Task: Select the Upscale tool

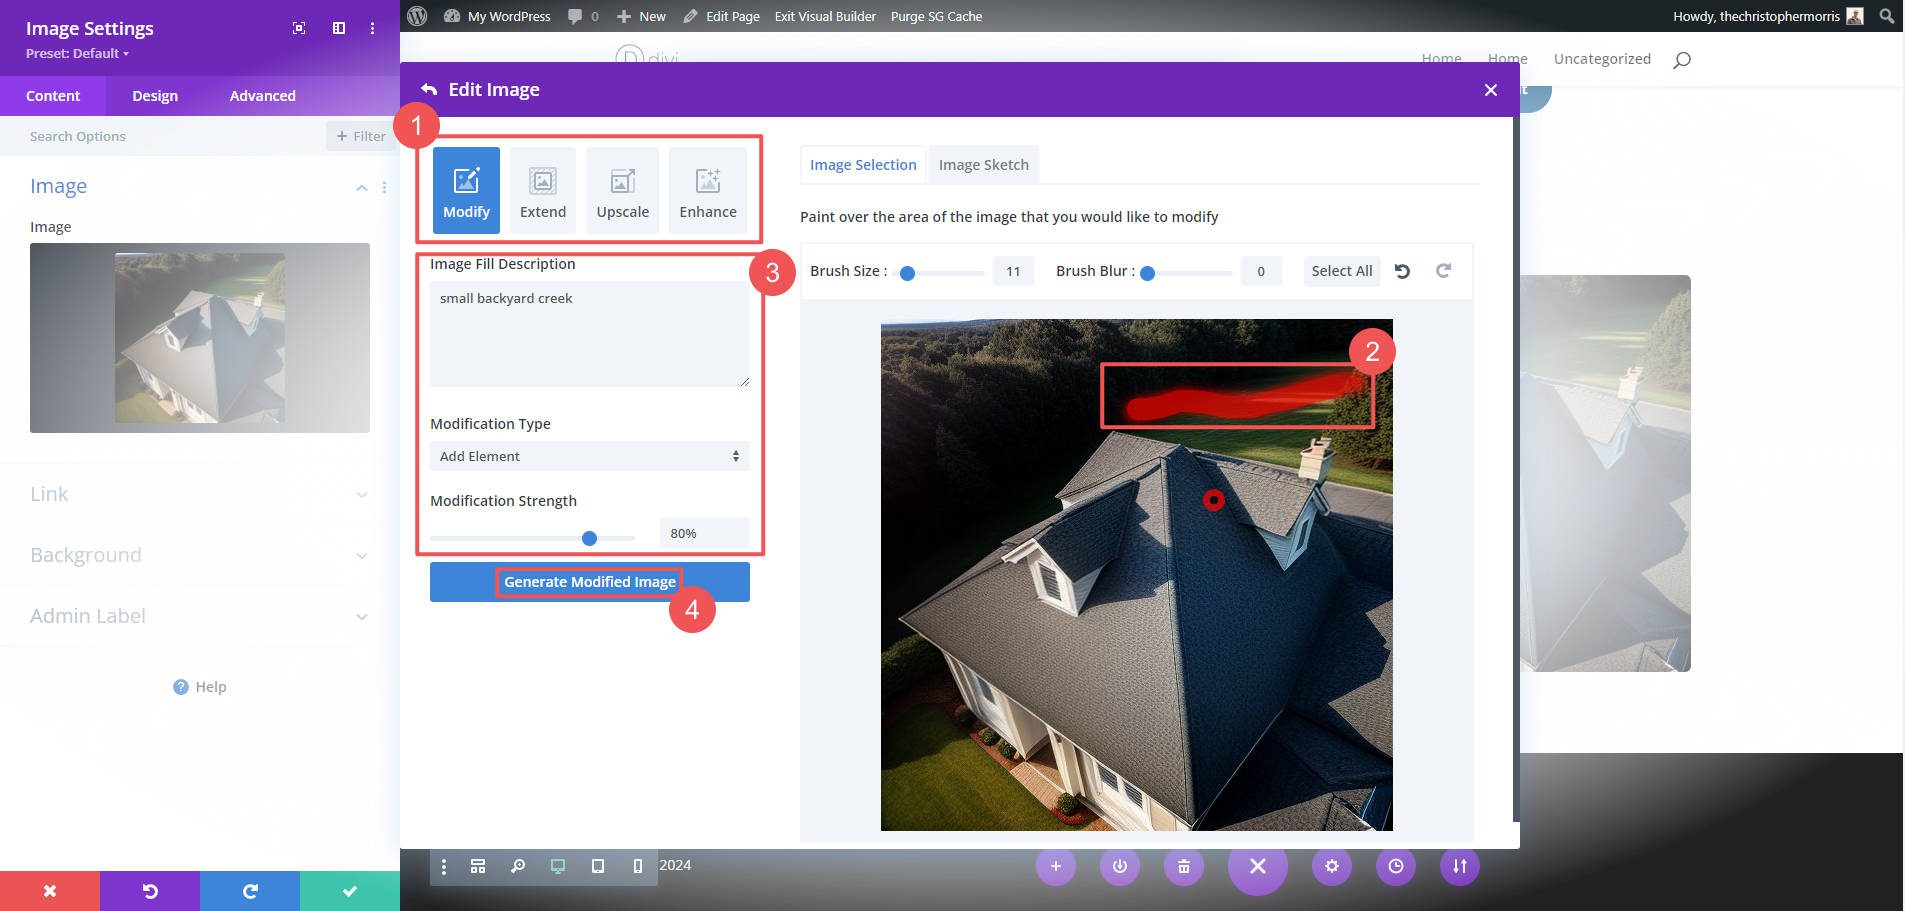Action: pos(622,190)
